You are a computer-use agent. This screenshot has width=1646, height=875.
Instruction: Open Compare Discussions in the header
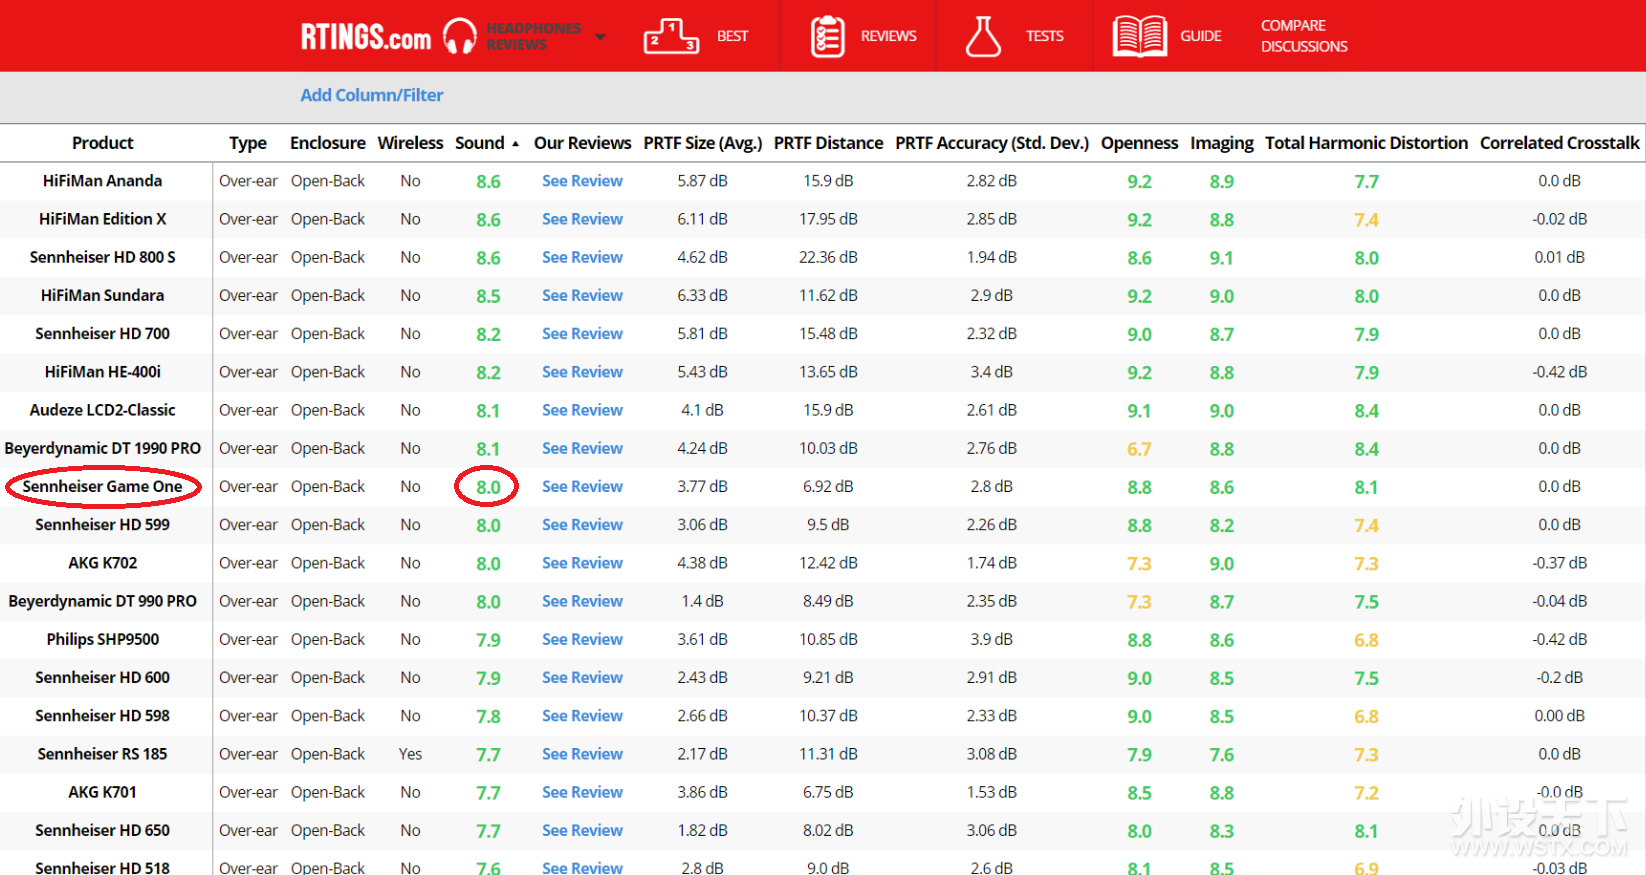(1304, 36)
